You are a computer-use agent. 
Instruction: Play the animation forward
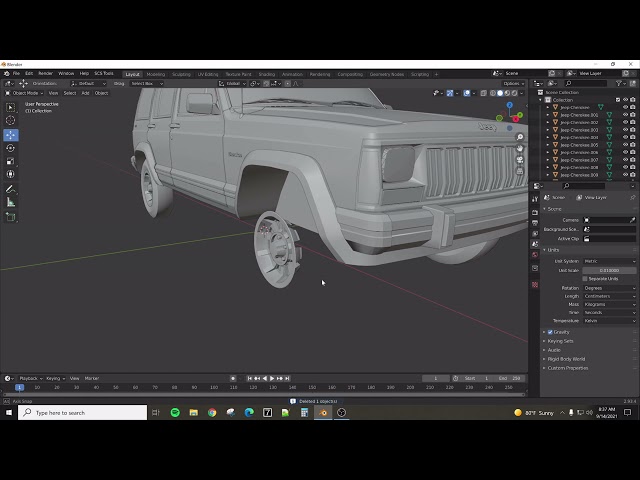click(272, 378)
